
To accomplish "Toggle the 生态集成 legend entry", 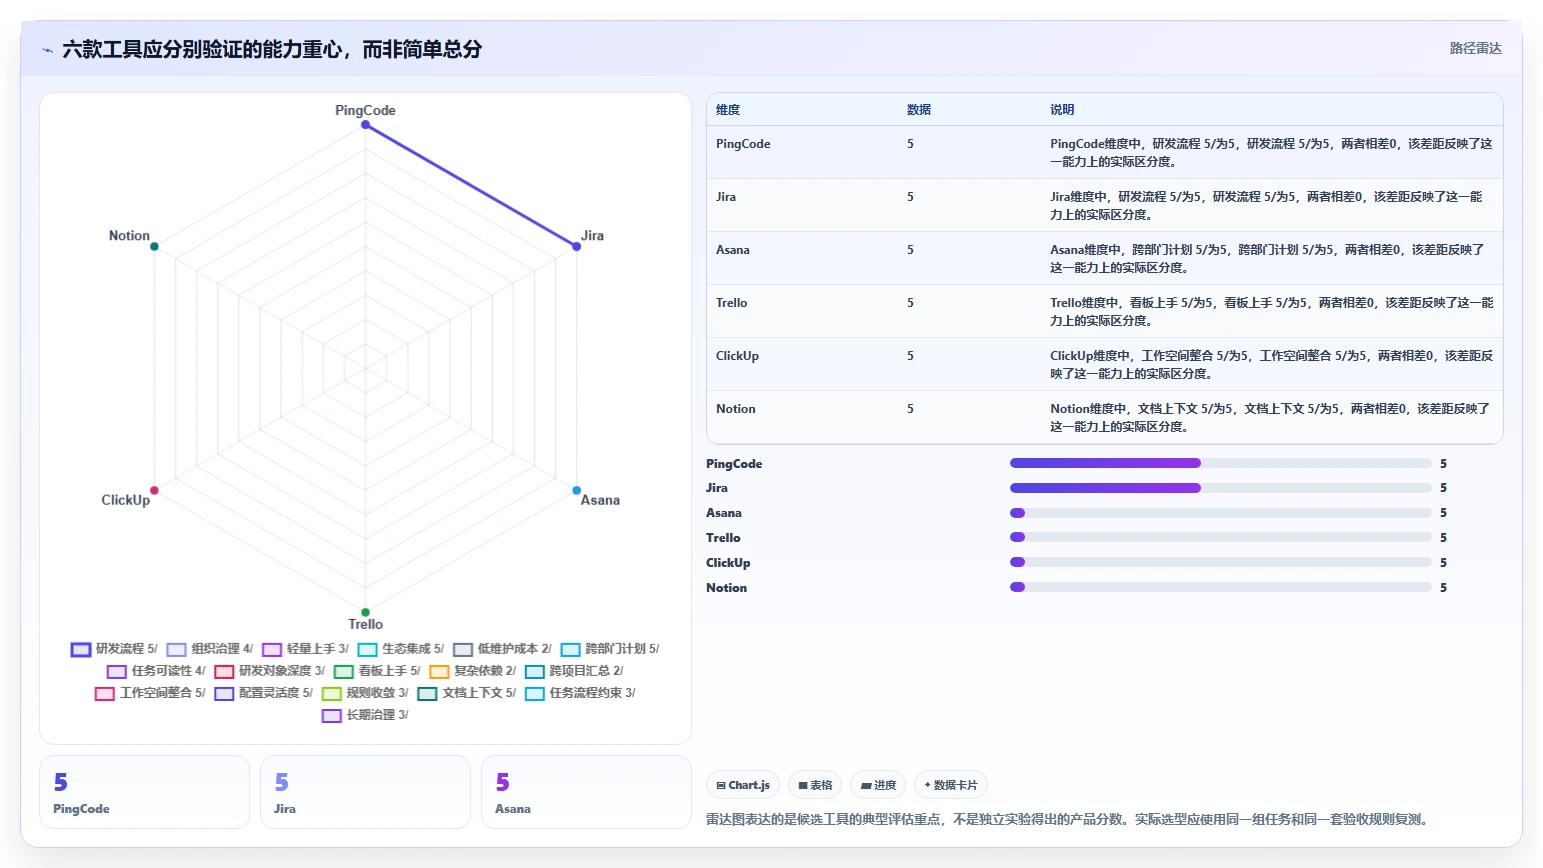I will click(400, 649).
